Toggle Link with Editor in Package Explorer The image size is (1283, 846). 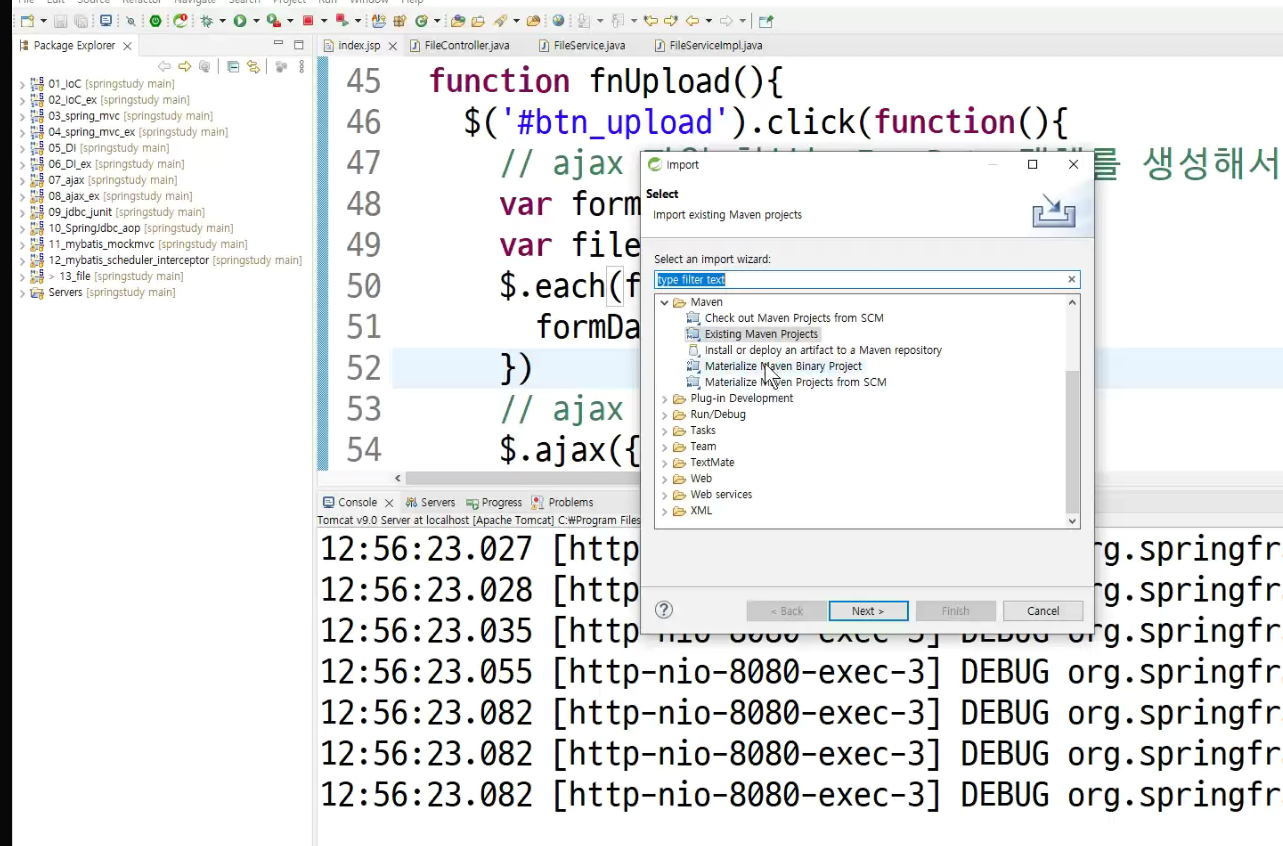tap(253, 67)
